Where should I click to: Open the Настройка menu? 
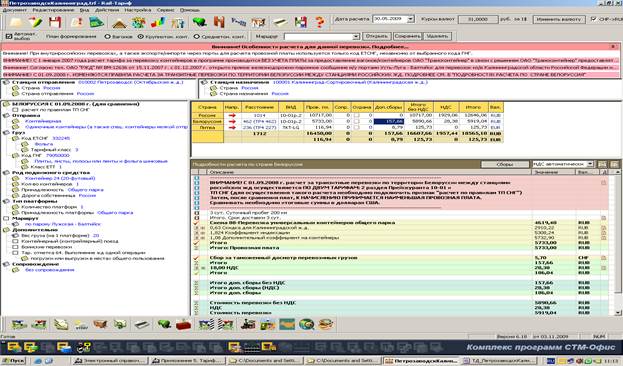(137, 10)
